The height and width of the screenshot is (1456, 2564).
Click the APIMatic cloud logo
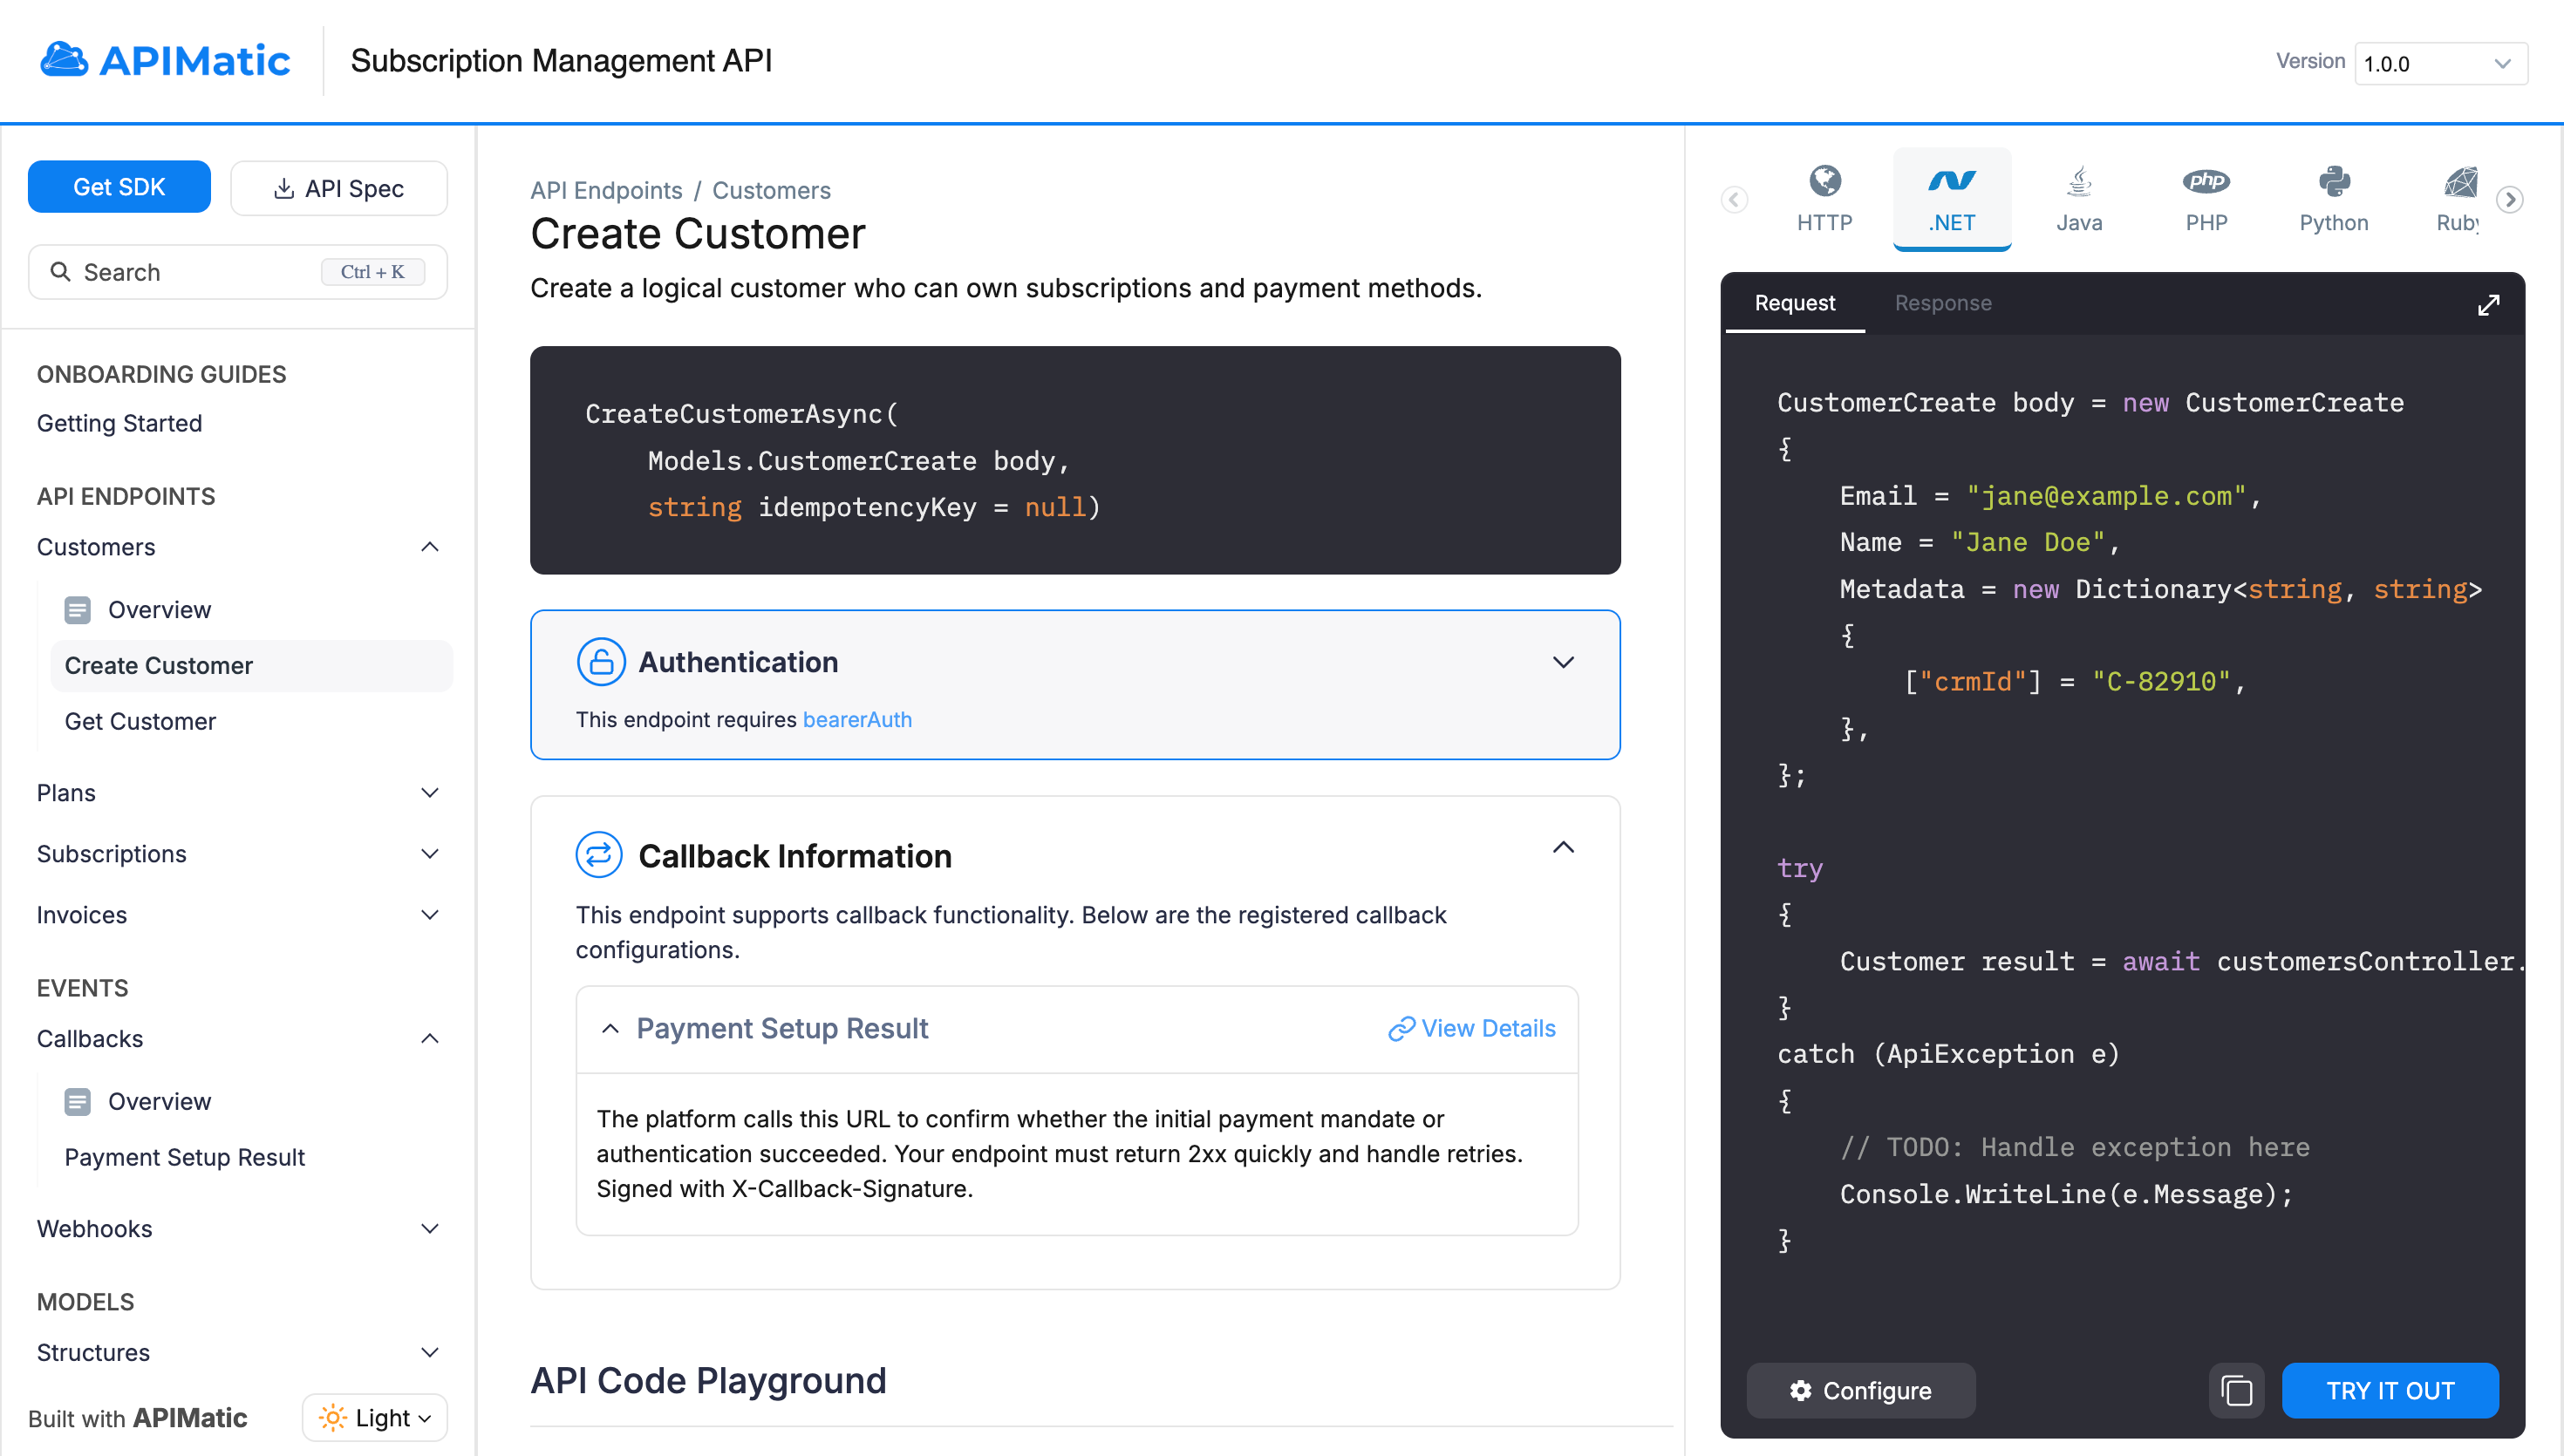click(64, 60)
